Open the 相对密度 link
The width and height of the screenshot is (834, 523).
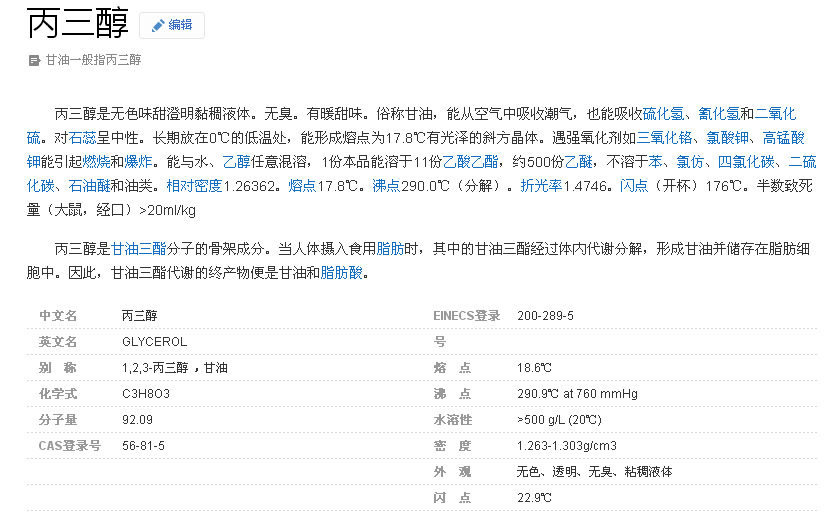coord(194,186)
